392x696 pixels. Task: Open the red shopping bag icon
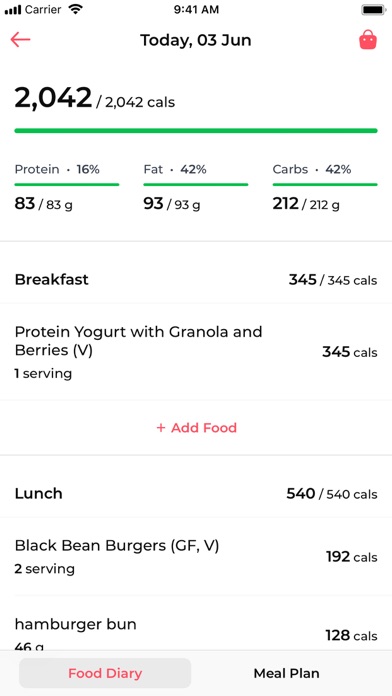(368, 40)
